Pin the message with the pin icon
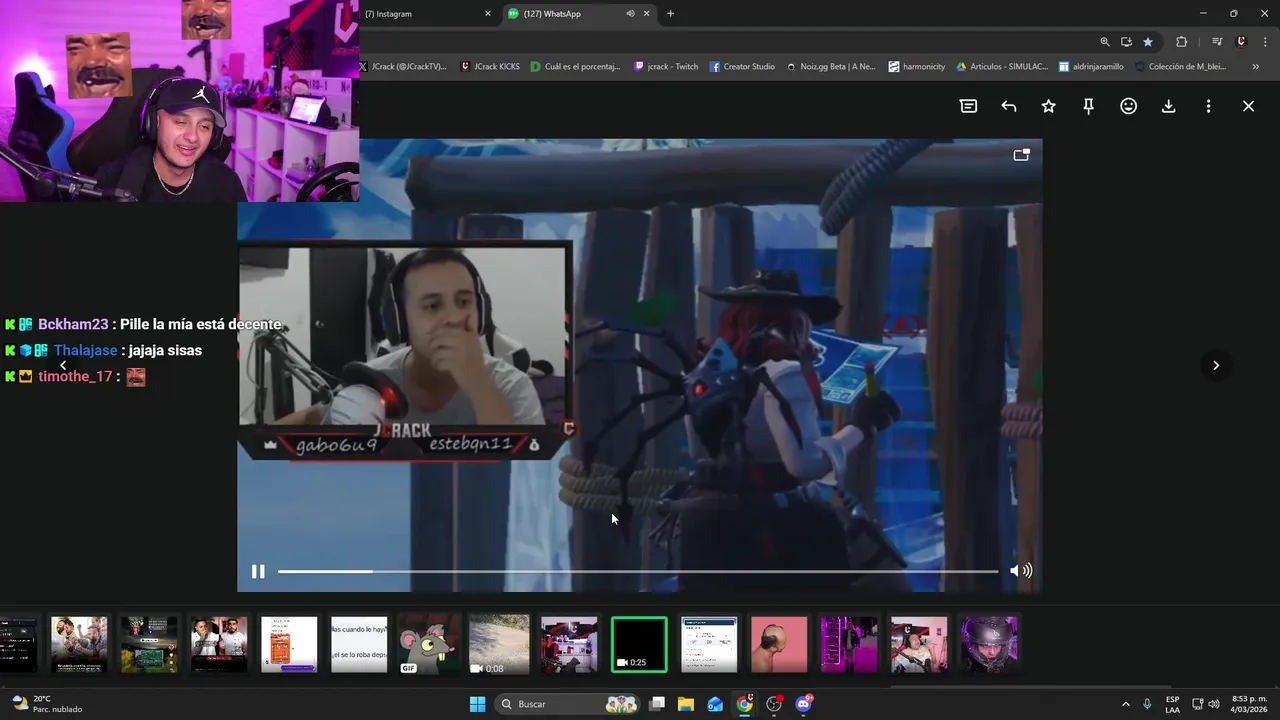 (1088, 106)
